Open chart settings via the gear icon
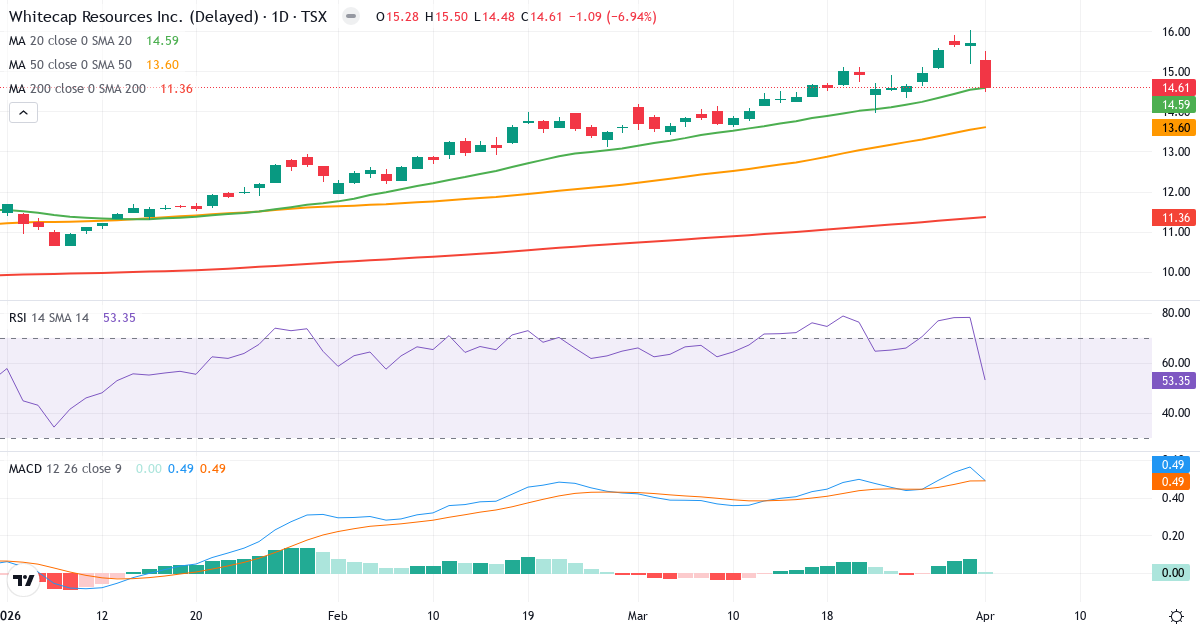 tap(1176, 618)
